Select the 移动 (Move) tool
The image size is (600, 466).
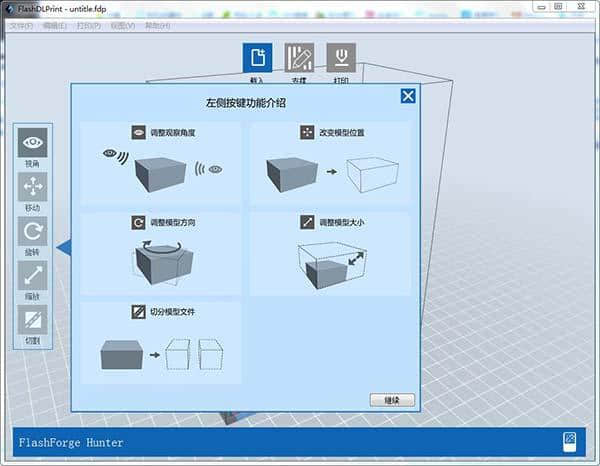point(32,186)
